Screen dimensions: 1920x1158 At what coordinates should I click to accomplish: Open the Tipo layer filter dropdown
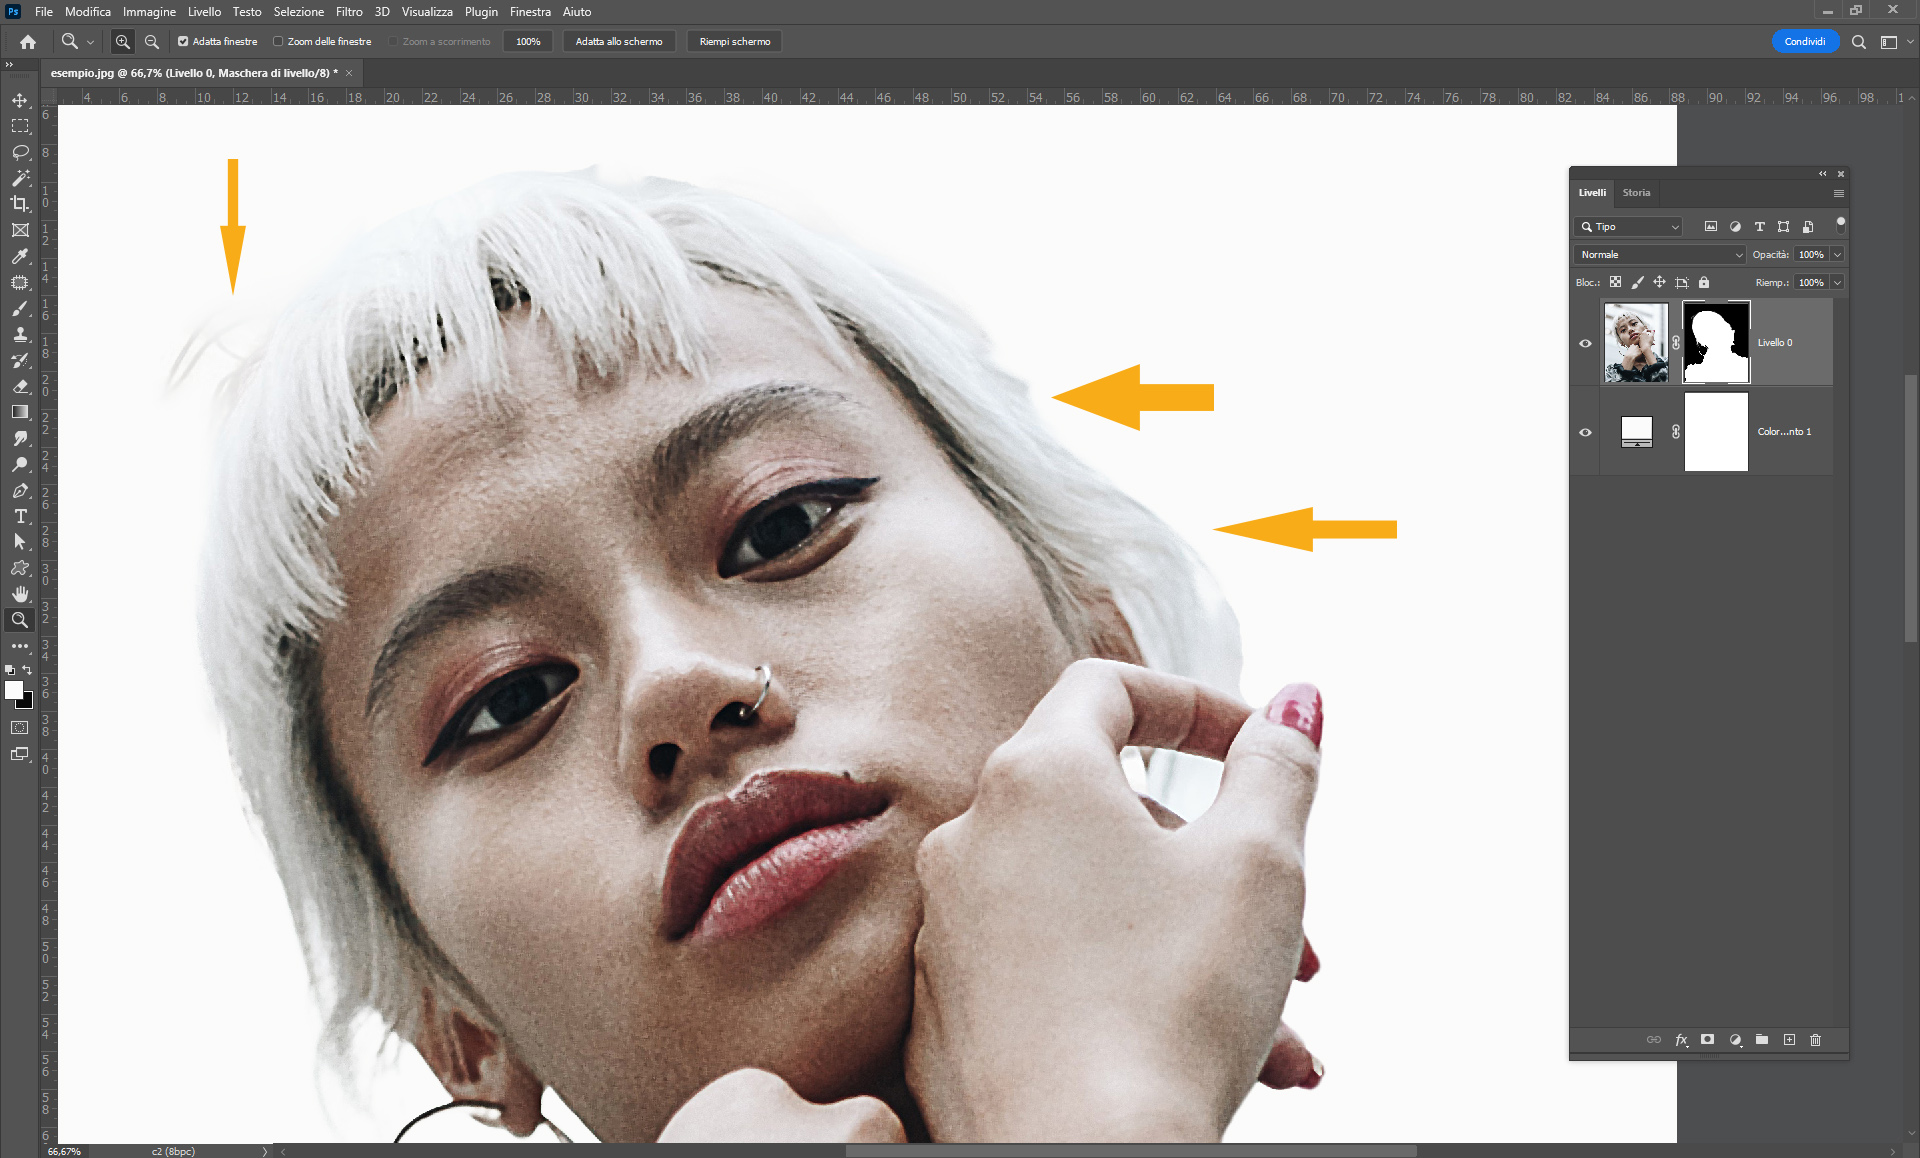pyautogui.click(x=1629, y=227)
